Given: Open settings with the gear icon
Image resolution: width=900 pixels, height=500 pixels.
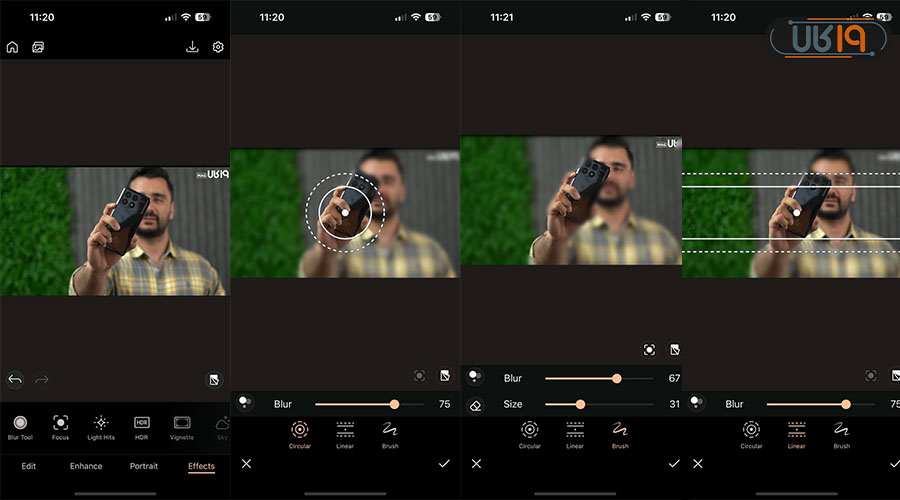Looking at the screenshot, I should (218, 47).
